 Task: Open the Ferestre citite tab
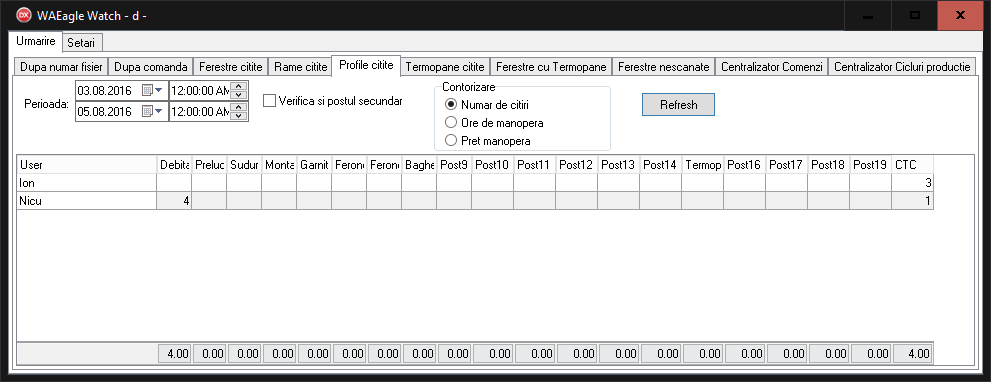(x=231, y=66)
